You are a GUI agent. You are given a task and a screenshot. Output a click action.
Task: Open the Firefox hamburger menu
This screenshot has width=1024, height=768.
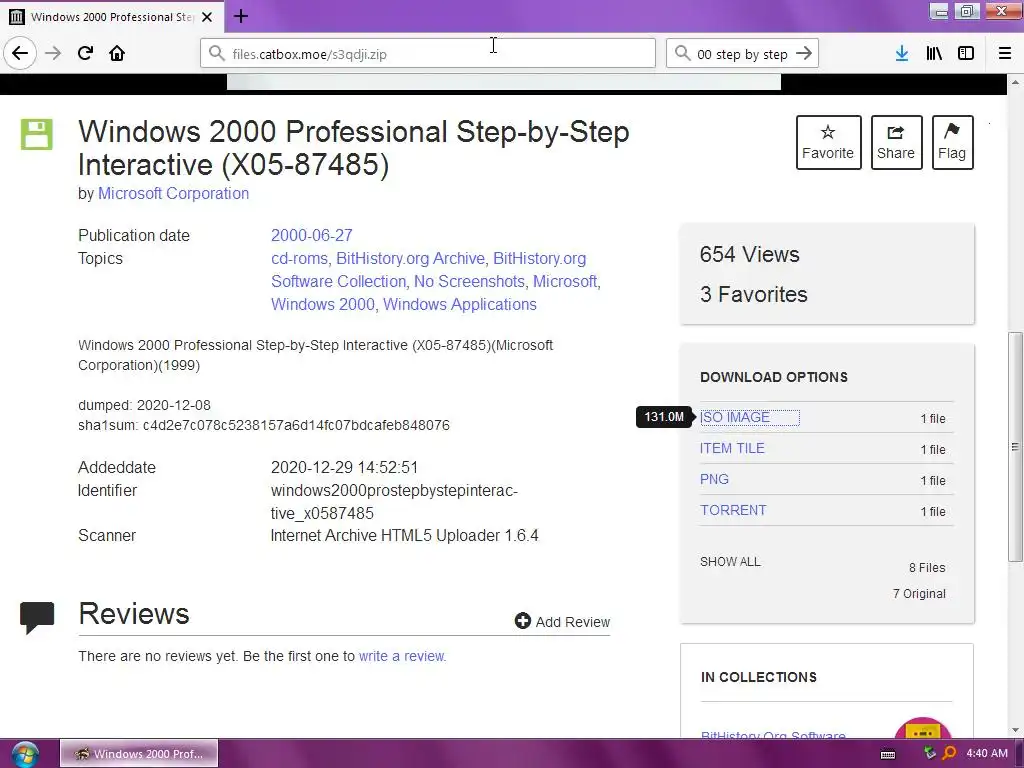pyautogui.click(x=1005, y=54)
